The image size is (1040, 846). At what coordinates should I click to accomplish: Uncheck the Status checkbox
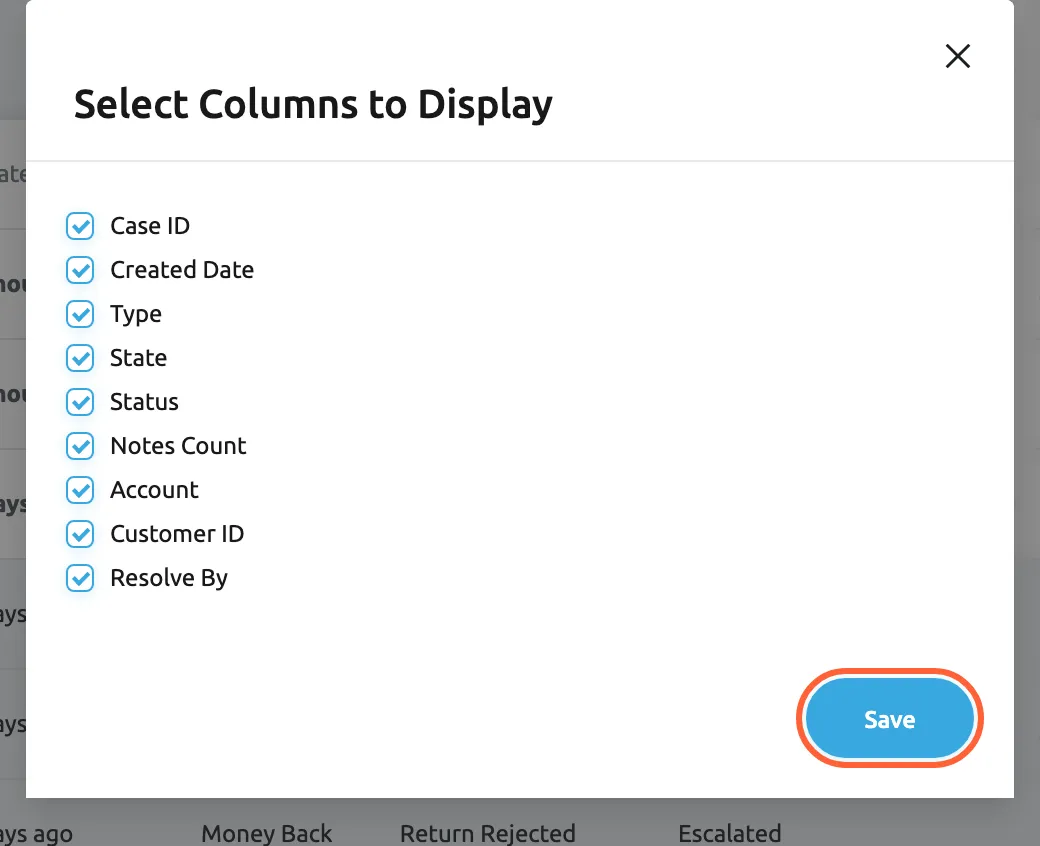pyautogui.click(x=80, y=402)
